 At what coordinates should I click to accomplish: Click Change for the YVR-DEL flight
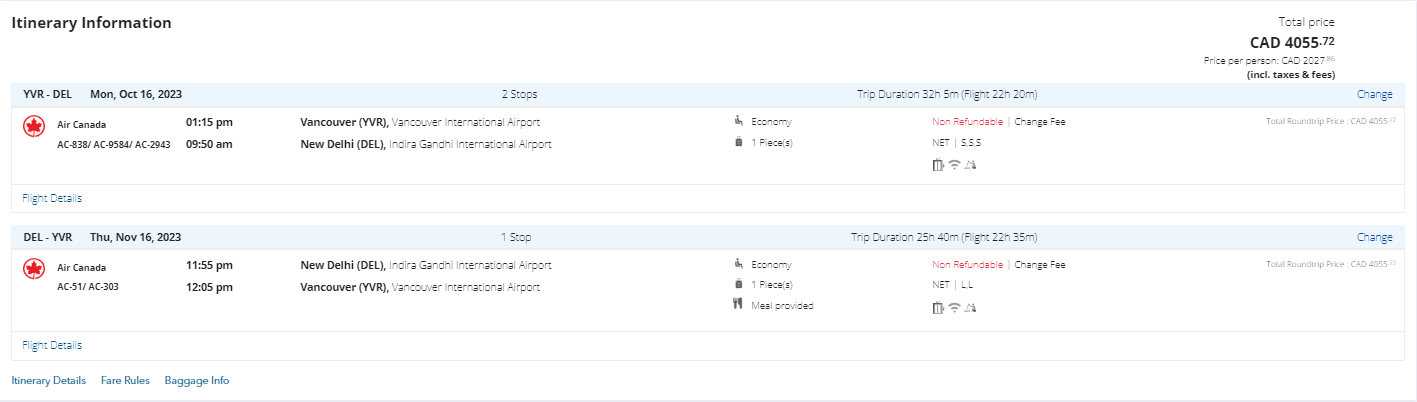click(1374, 95)
